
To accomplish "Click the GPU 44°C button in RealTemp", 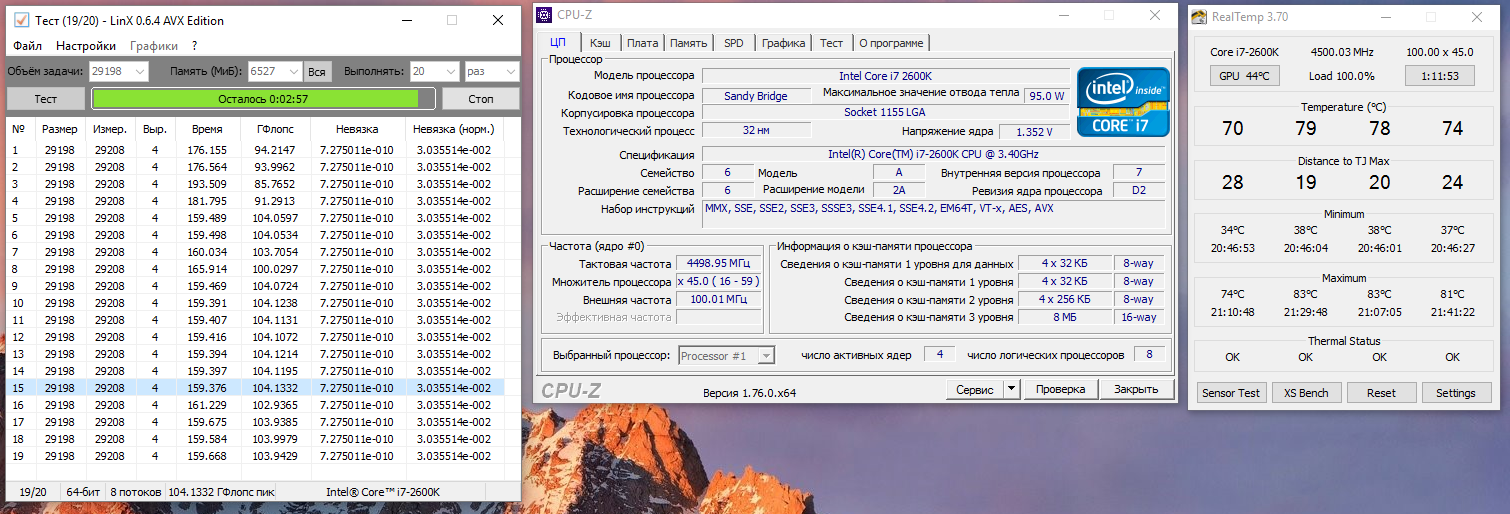I will tap(1243, 76).
